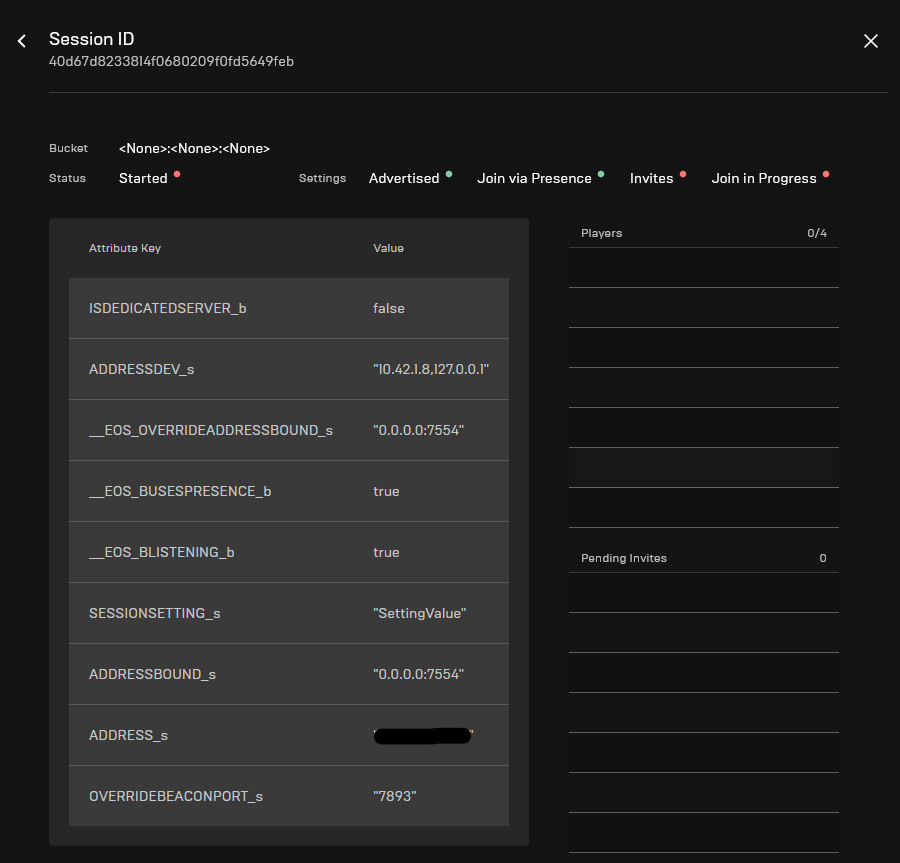Viewport: 900px width, 863px height.
Task: Click the red dot beside Started status
Action: 176,172
